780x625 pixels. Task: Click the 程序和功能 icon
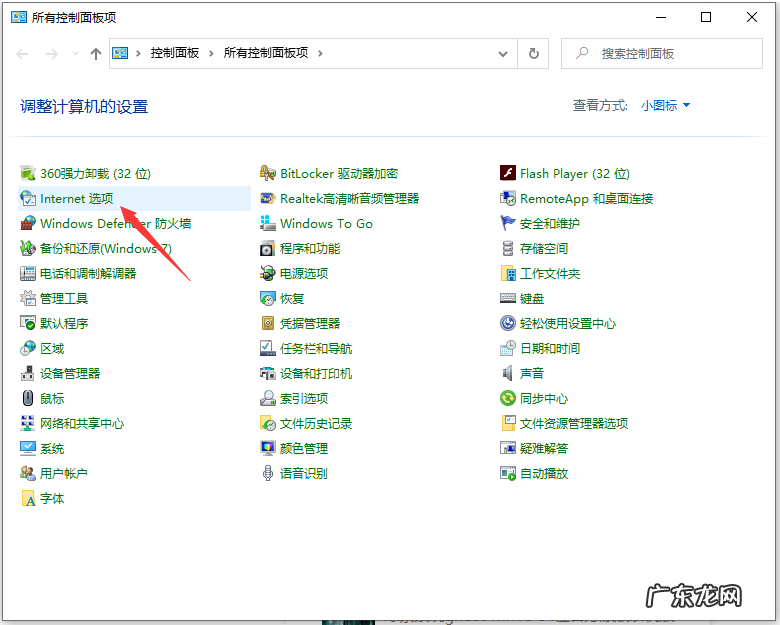click(x=268, y=248)
